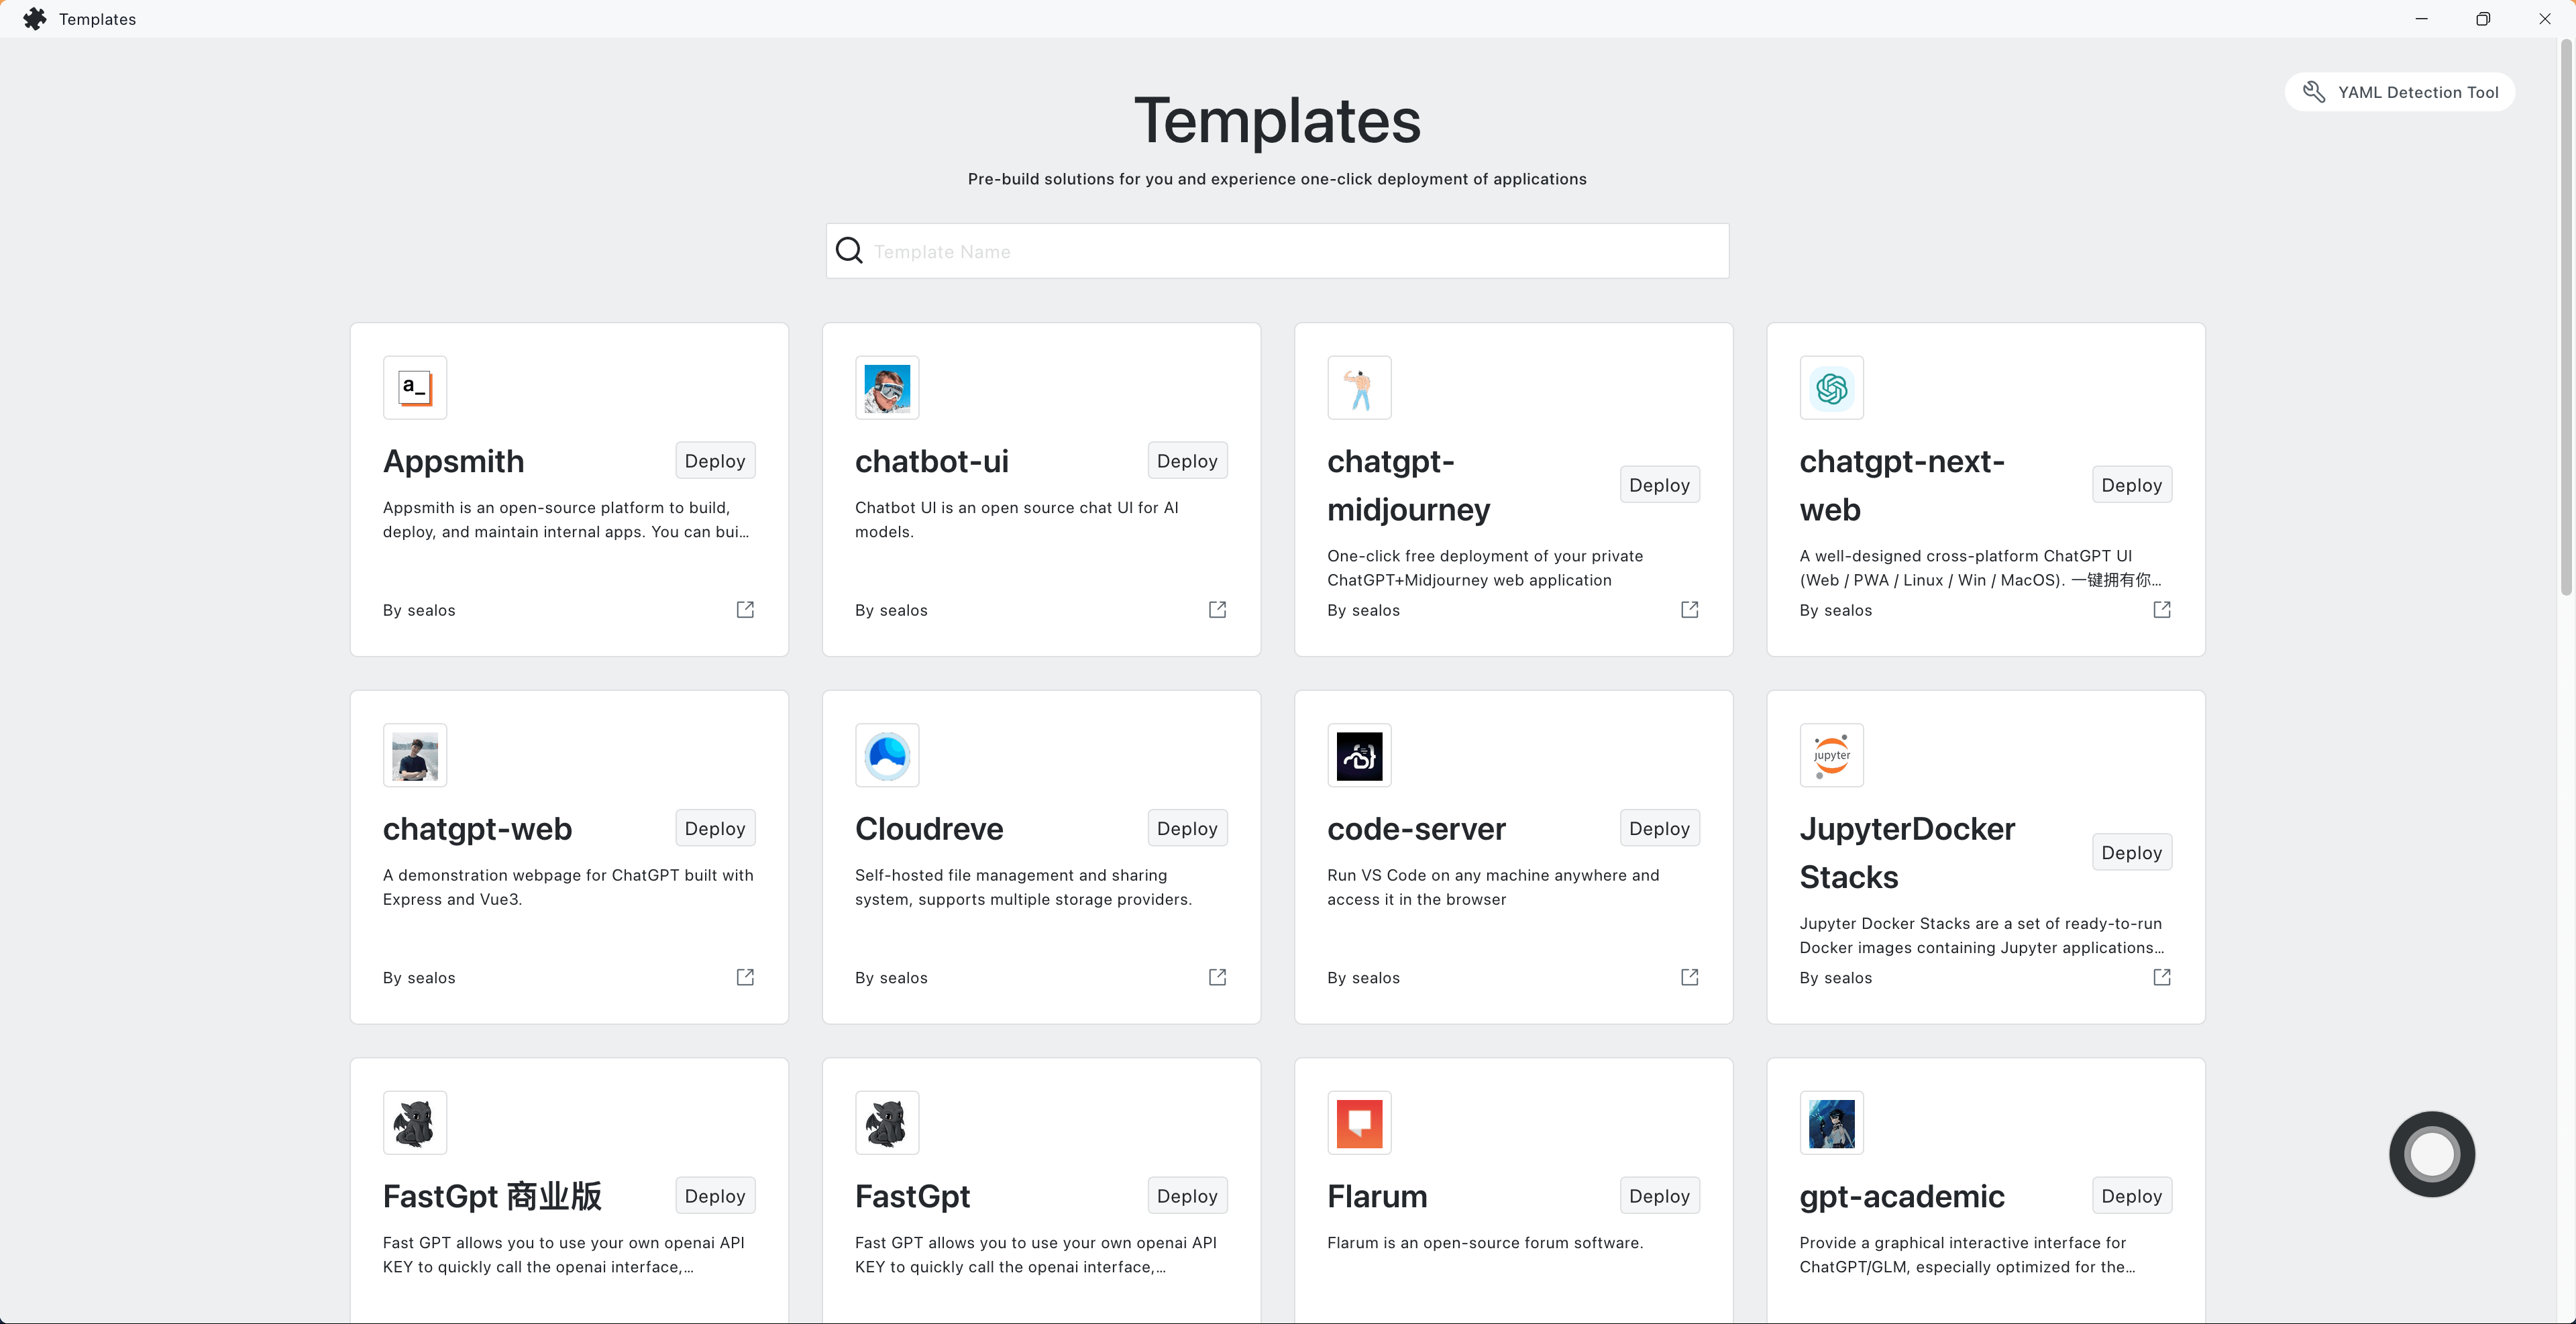Click the Cloudreve app icon
Screen dimensions: 2576x1324
(x=887, y=755)
